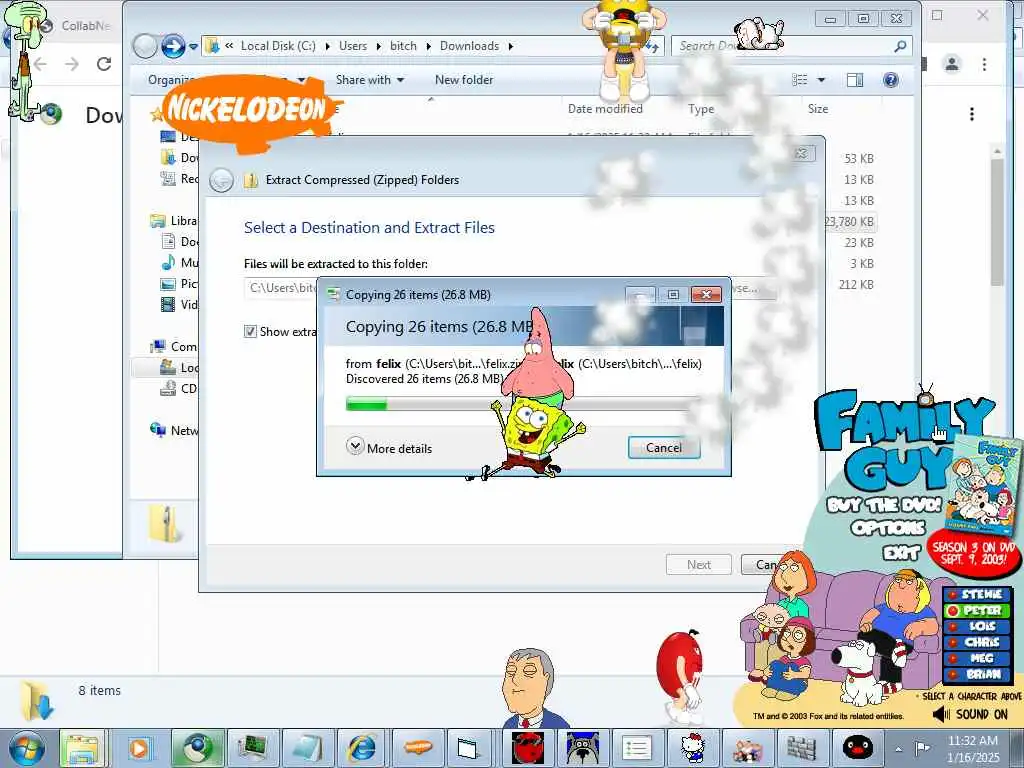Click the orange Nickelodeon taskbar icon
The width and height of the screenshot is (1024, 768).
[x=418, y=748]
